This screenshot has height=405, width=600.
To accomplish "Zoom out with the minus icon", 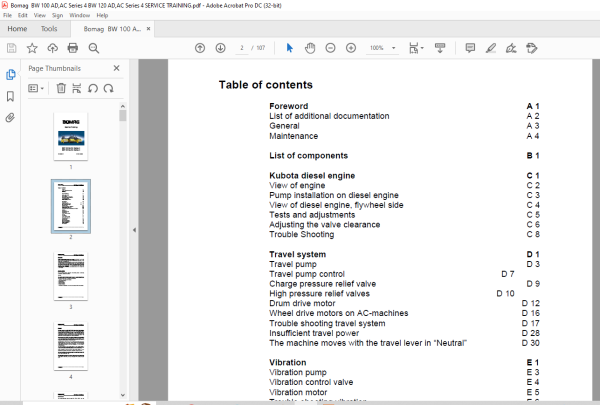I will 330,48.
